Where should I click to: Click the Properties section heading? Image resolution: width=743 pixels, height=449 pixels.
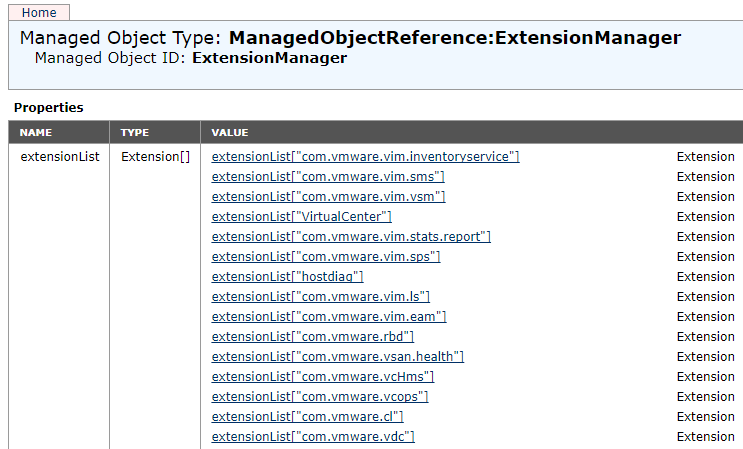(x=48, y=108)
